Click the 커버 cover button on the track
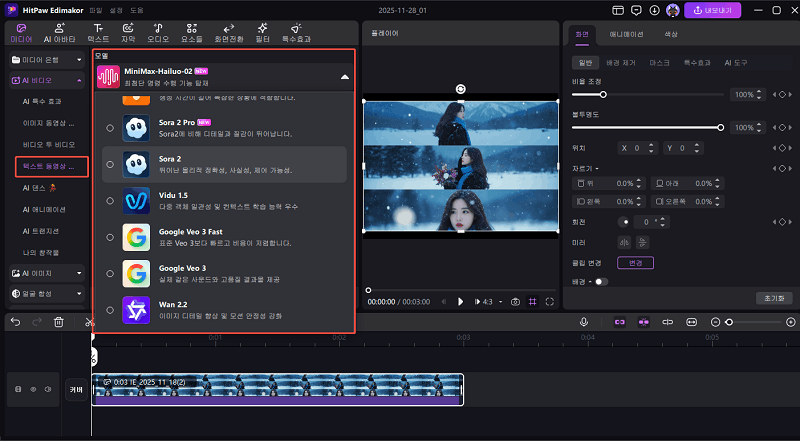This screenshot has height=441, width=800. (x=76, y=389)
